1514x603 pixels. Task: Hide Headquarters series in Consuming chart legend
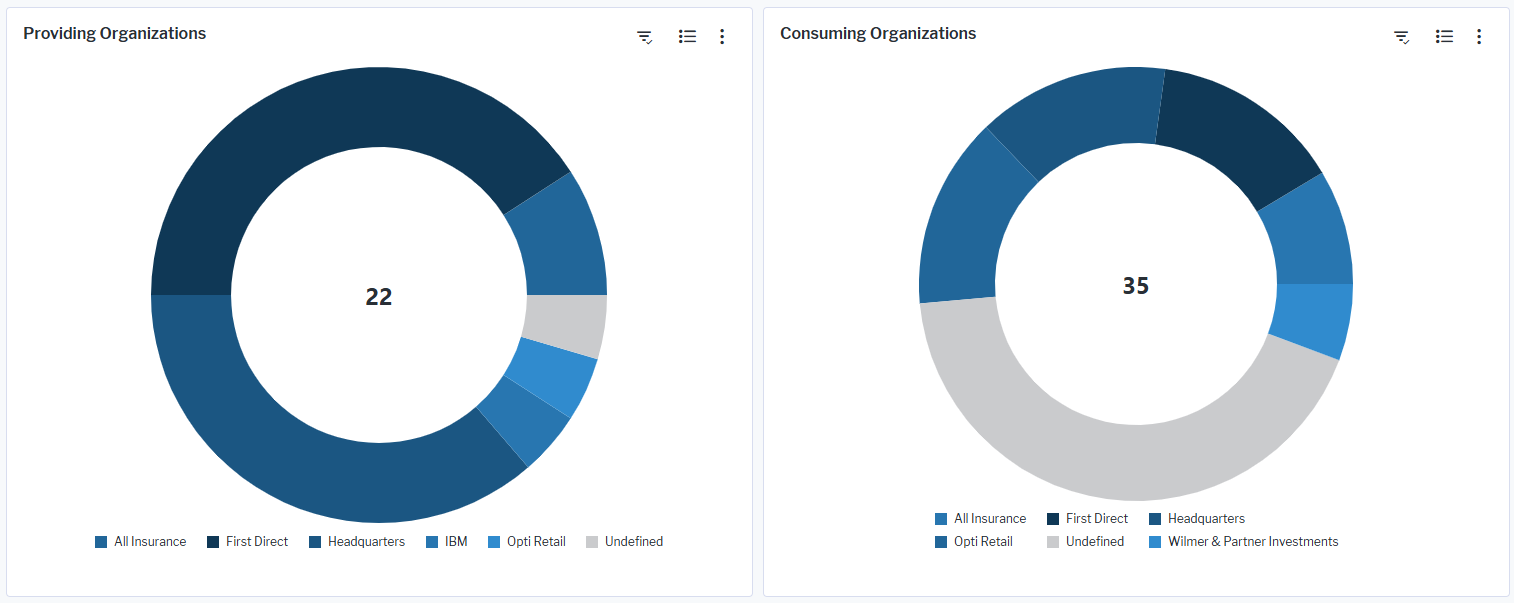point(1206,519)
